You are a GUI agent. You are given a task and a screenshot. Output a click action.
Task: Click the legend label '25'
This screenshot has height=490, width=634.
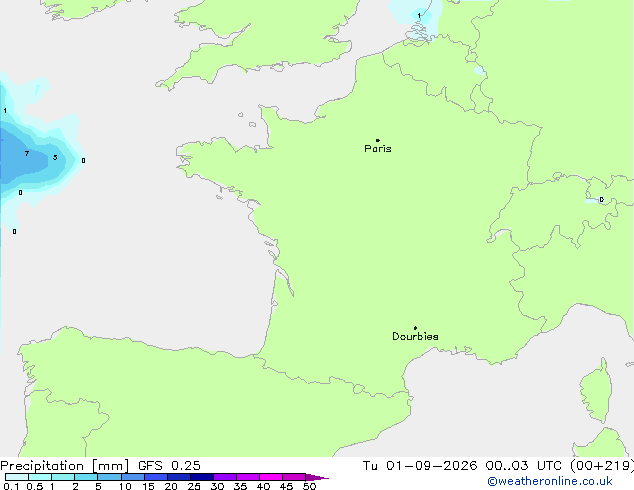[194, 486]
